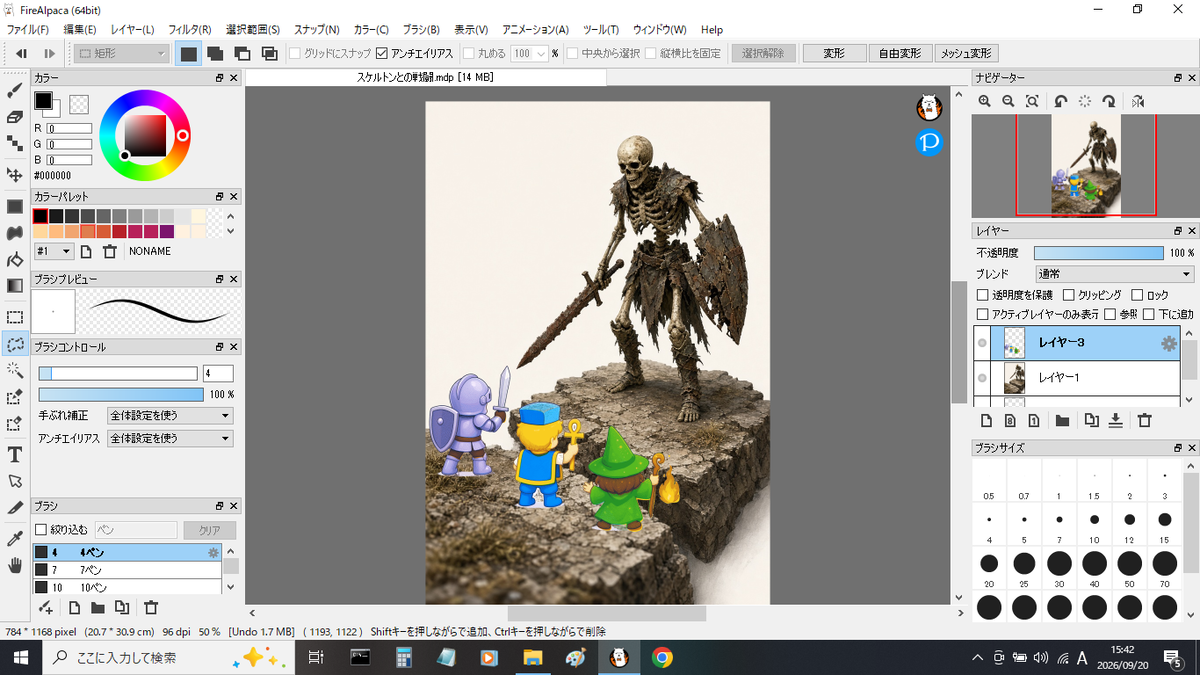Delete the layer with the trash icon
This screenshot has width=1200, height=675.
coord(1145,420)
